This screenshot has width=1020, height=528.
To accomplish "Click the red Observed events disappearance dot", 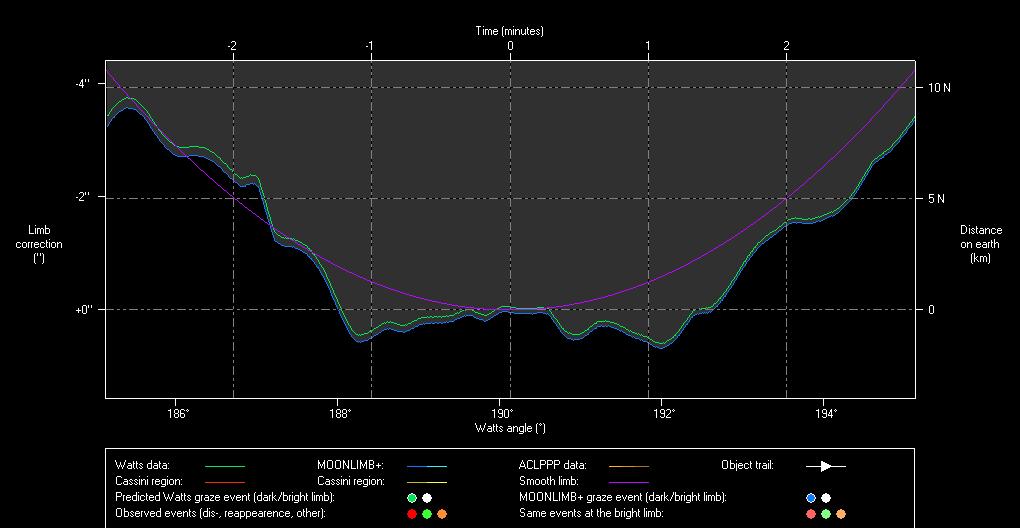I will tap(412, 513).
